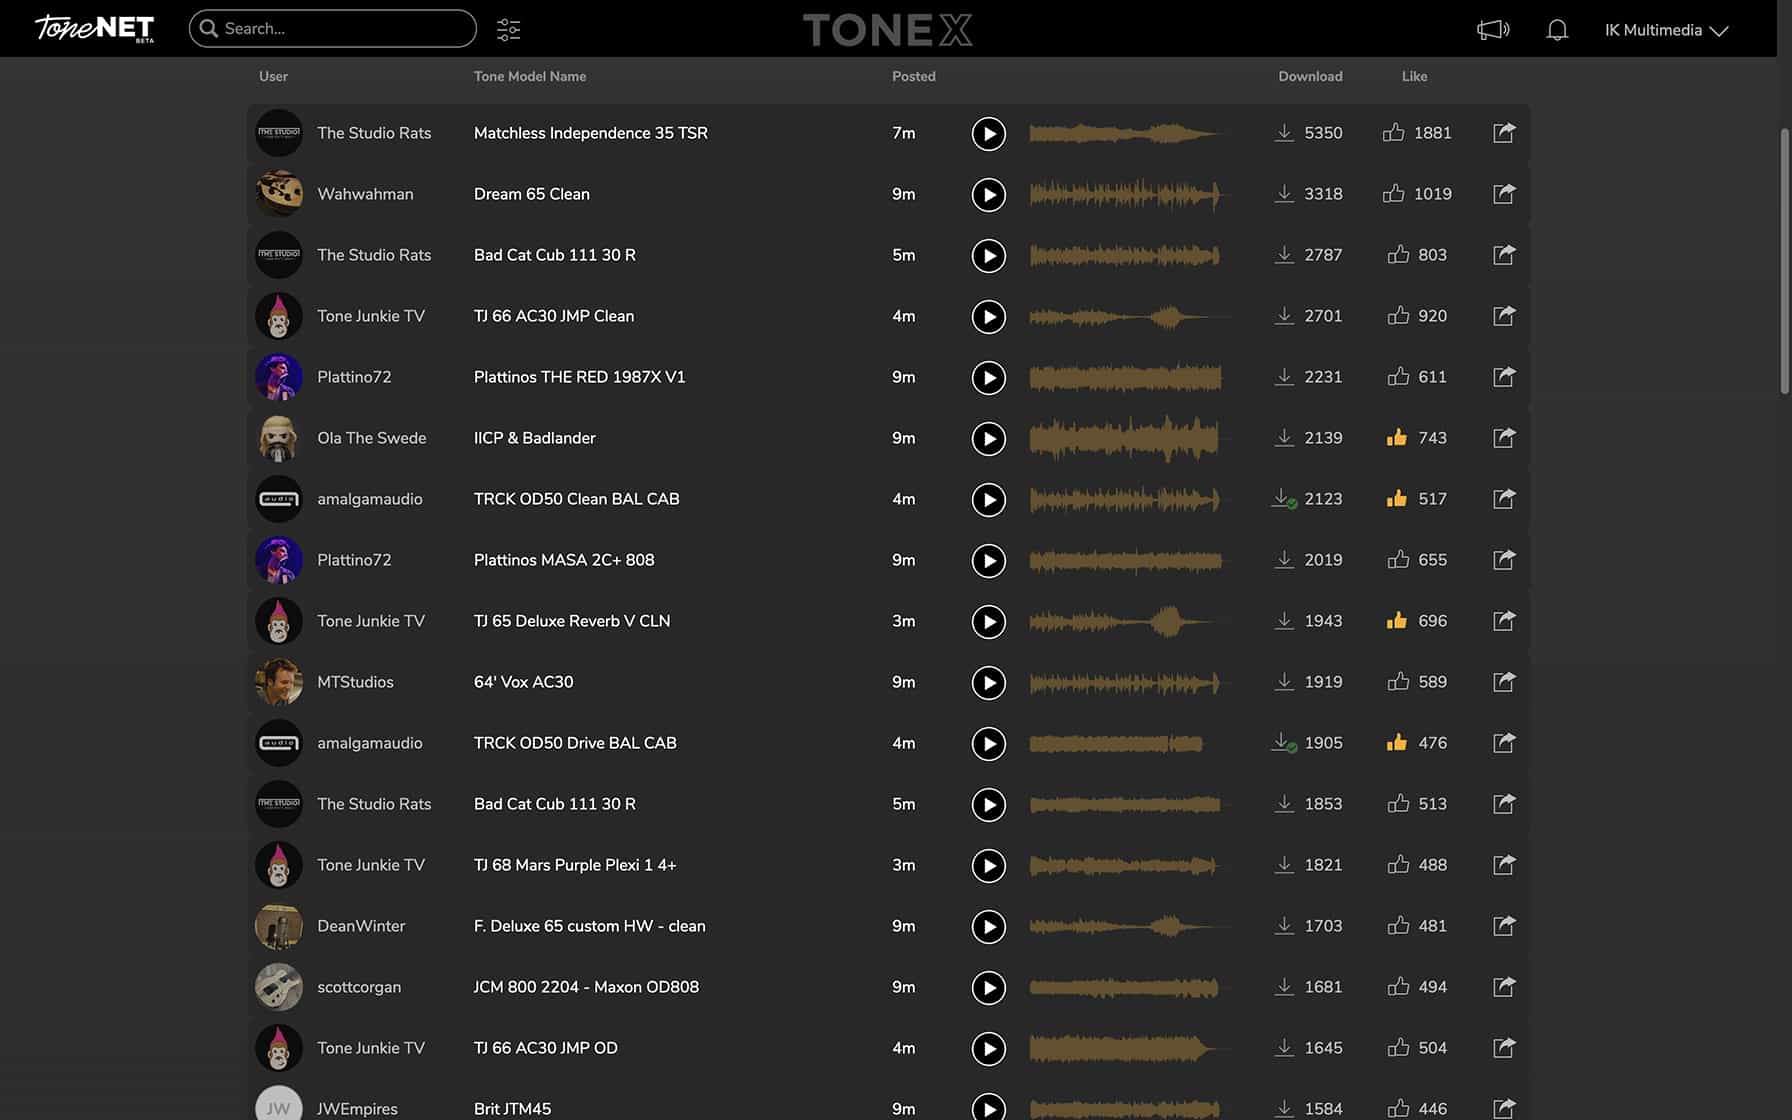1792x1120 pixels.
Task: Share TJ 66 AC30 JMP Clean tone
Action: click(1504, 316)
